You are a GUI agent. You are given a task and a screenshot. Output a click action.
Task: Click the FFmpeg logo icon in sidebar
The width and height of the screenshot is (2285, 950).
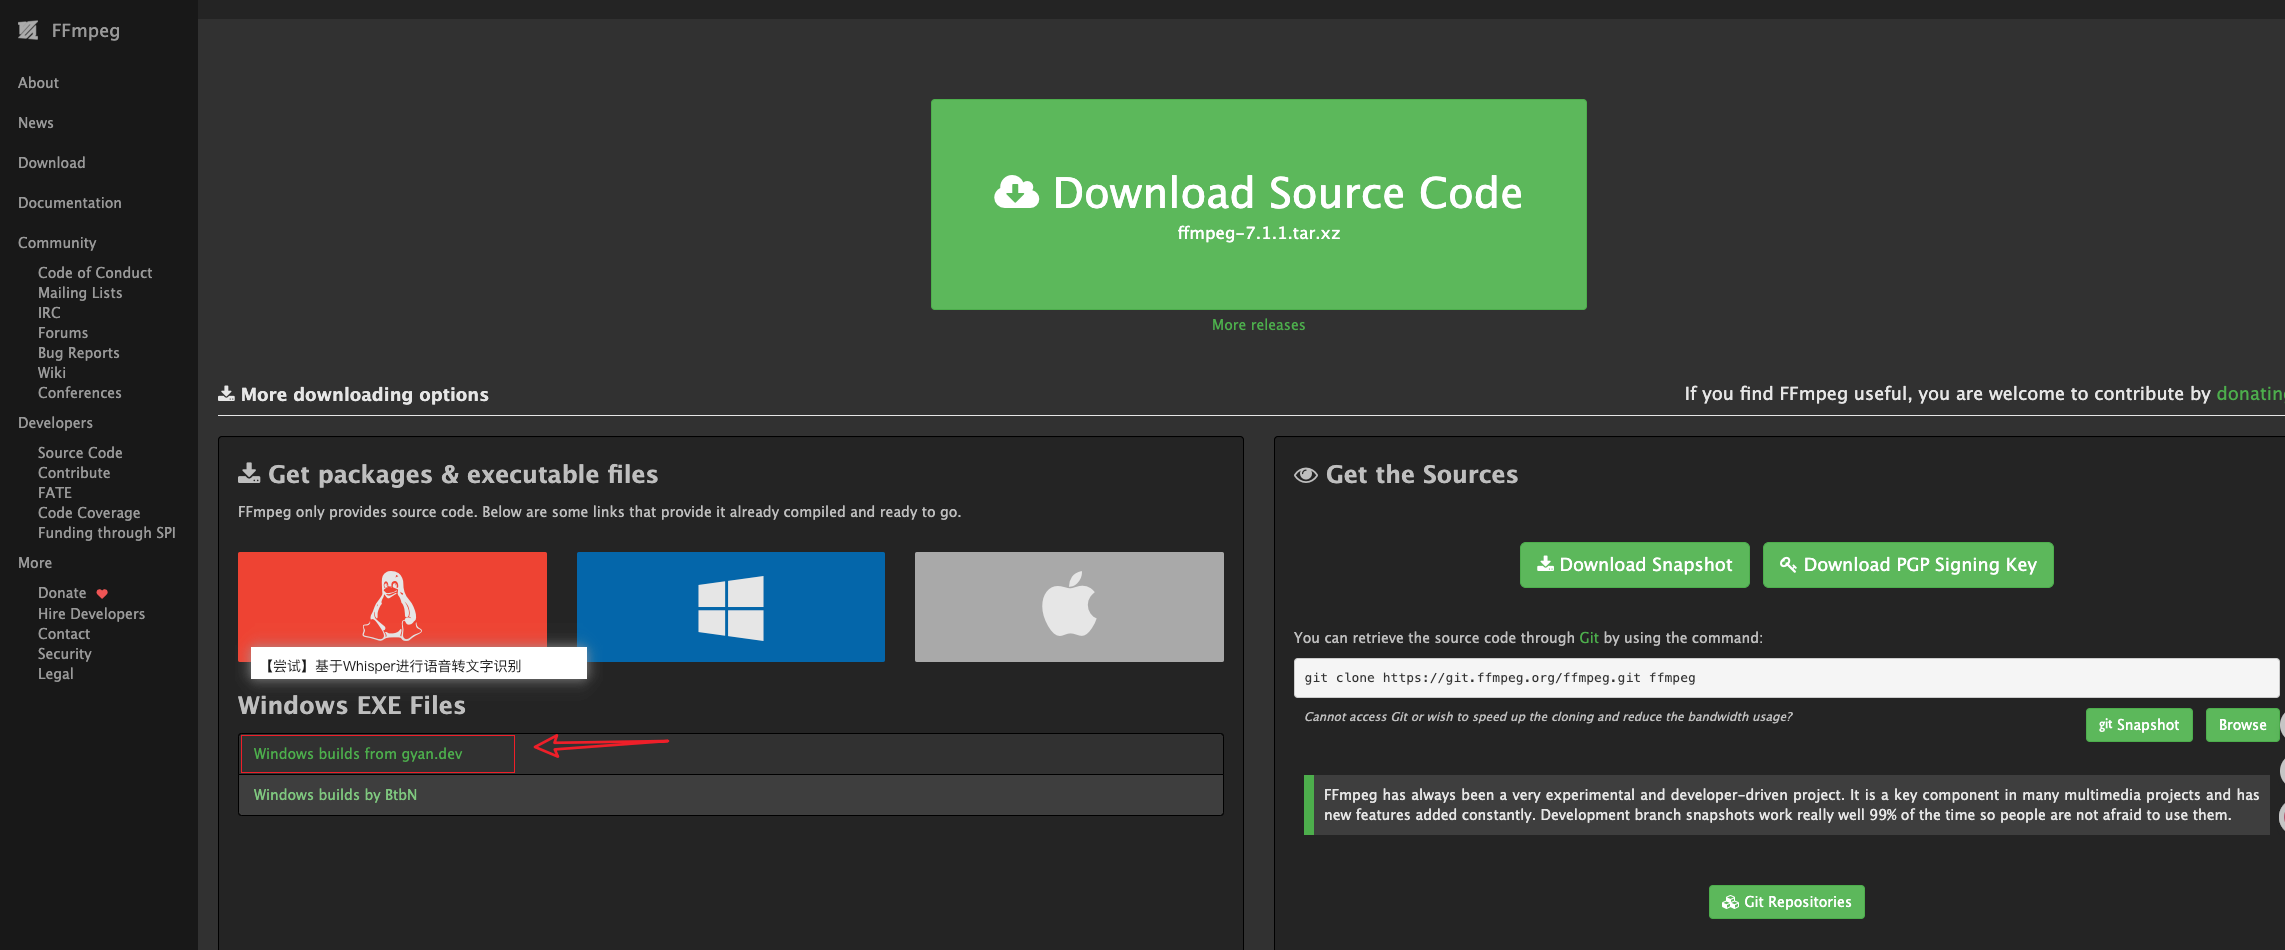[28, 31]
